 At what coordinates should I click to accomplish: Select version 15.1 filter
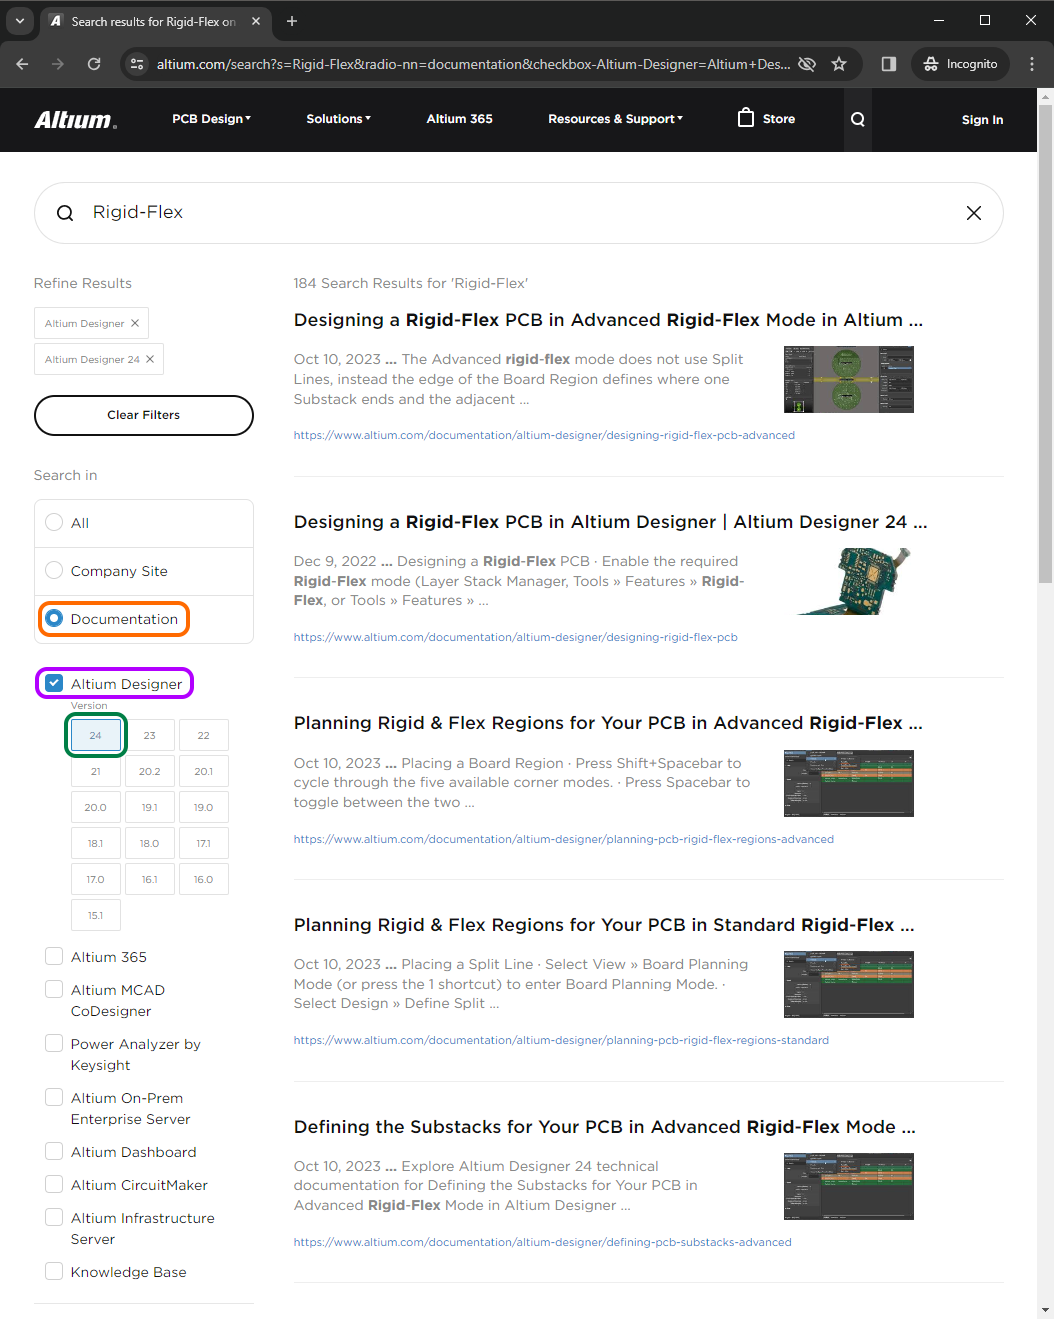click(x=96, y=916)
